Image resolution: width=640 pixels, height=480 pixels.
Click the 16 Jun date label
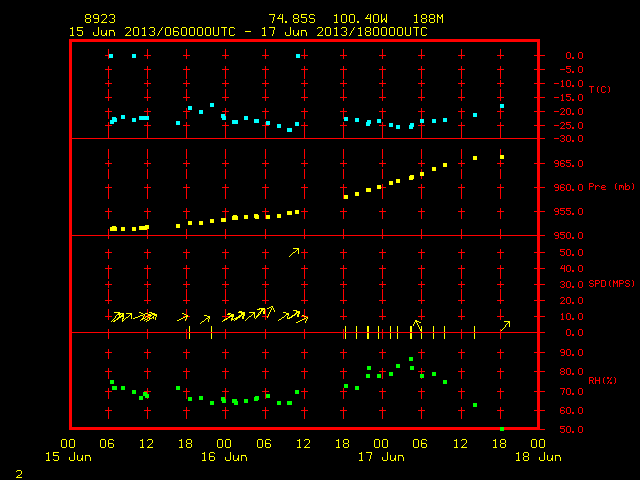click(x=224, y=457)
